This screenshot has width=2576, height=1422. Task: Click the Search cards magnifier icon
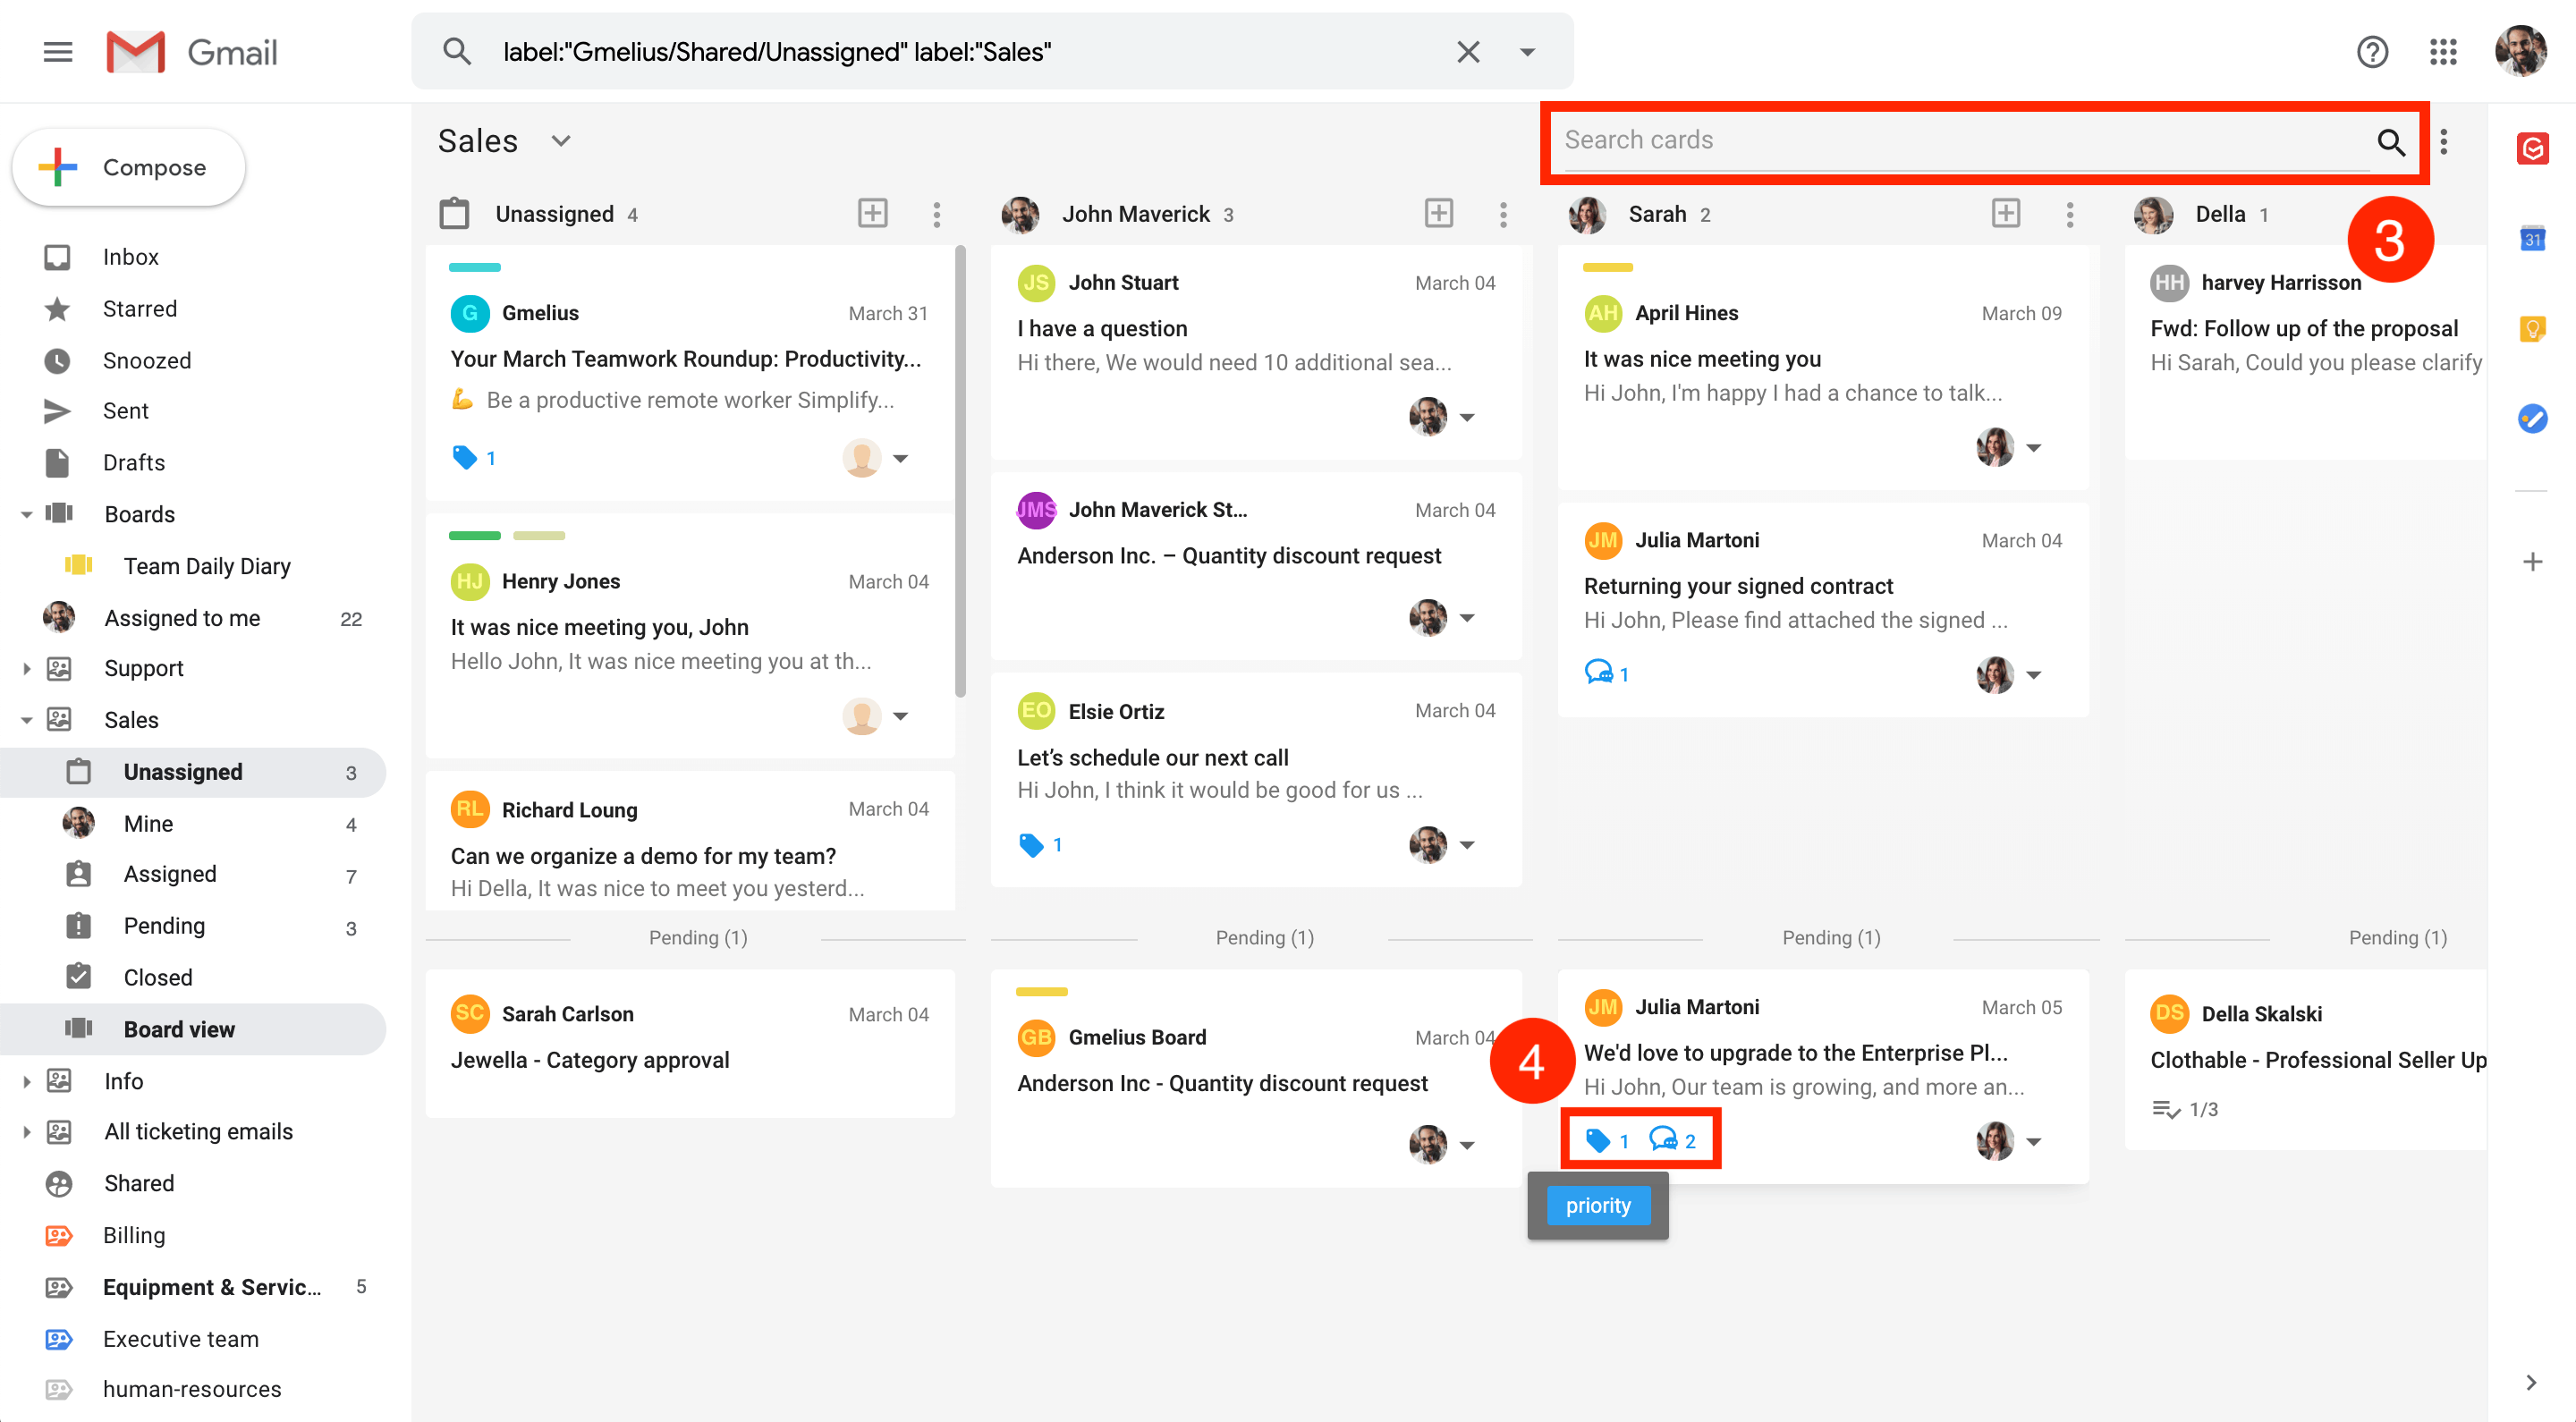(2391, 142)
